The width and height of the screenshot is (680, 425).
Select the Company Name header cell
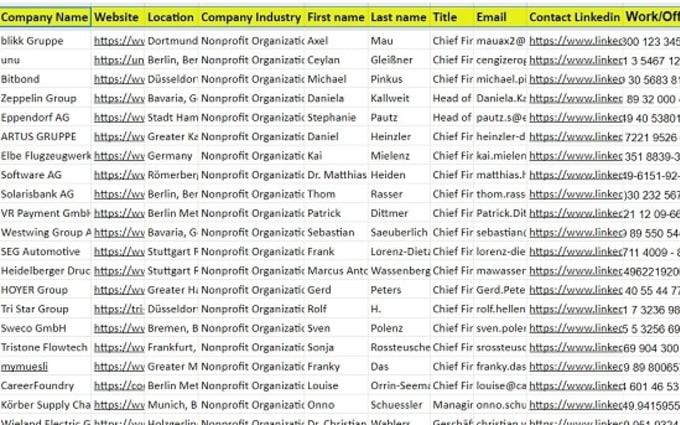point(45,17)
